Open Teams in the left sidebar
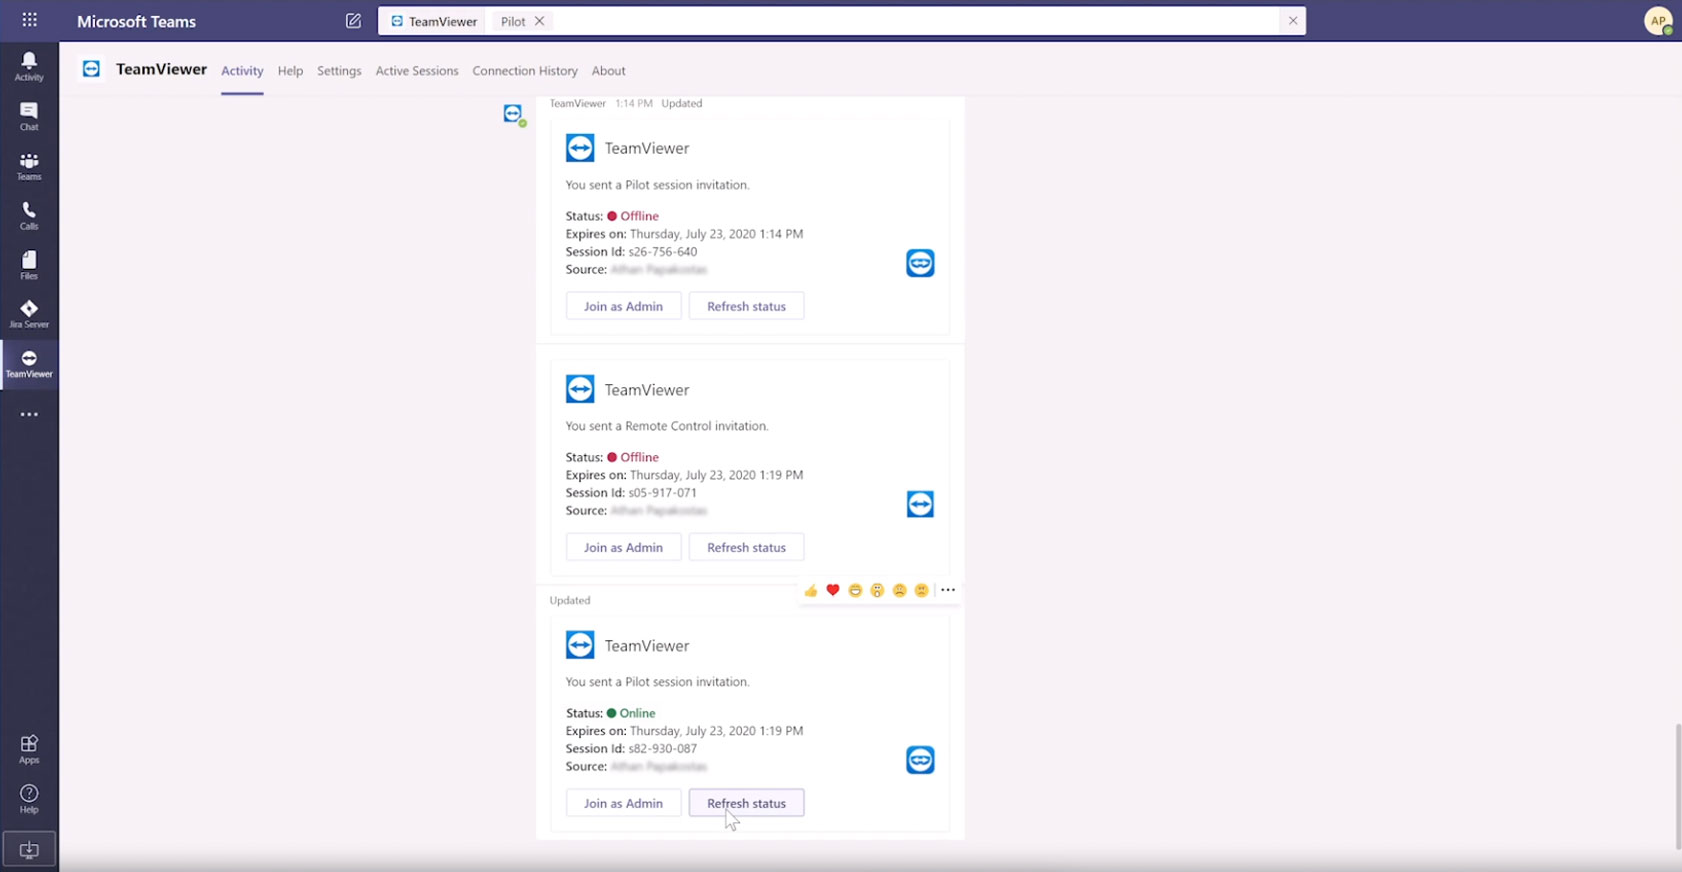1682x872 pixels. (x=29, y=166)
